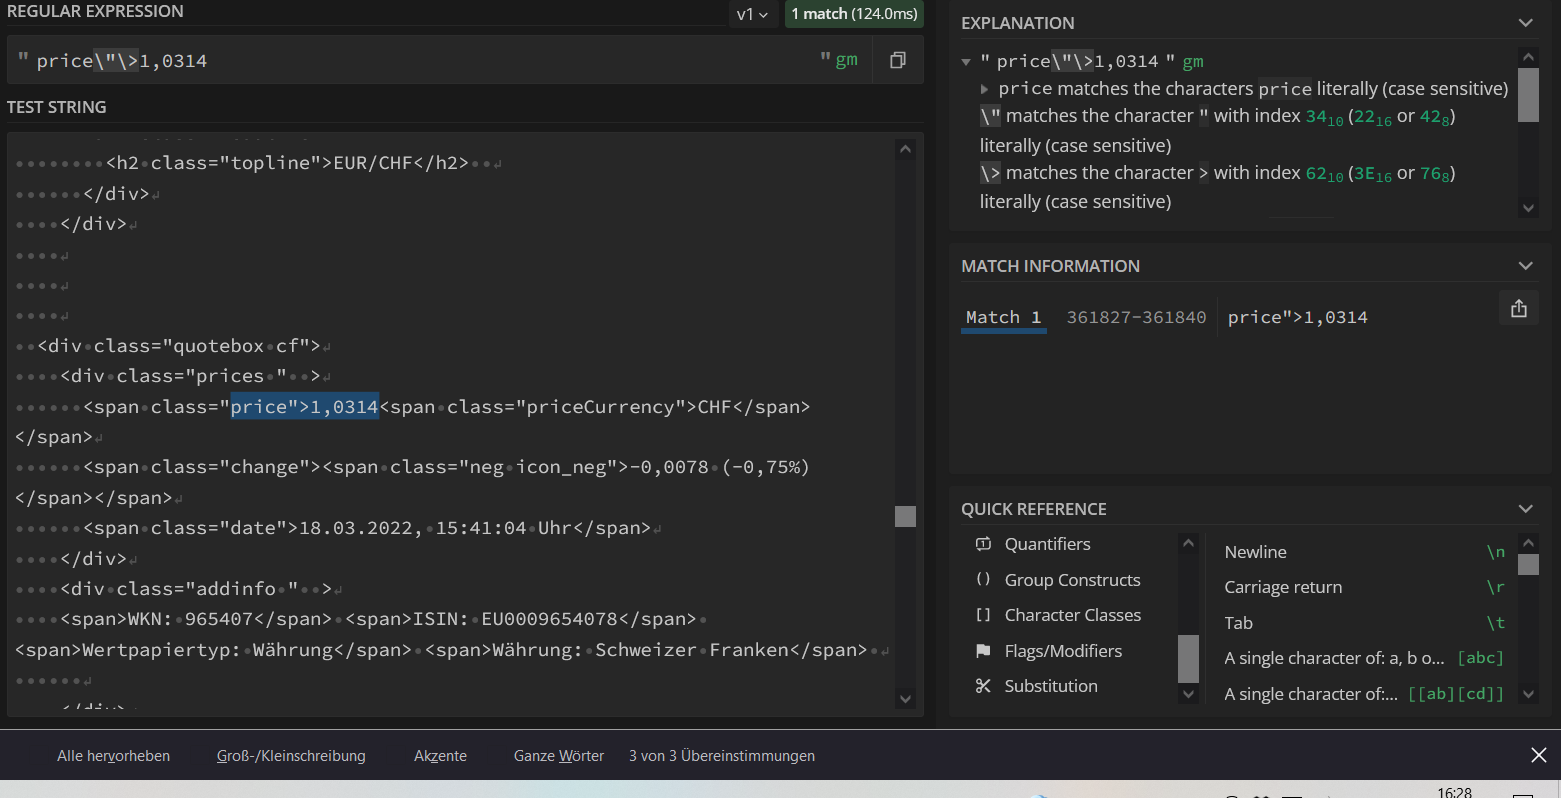The image size is (1561, 798).
Task: Select the Match 1 tab
Action: [x=1003, y=317]
